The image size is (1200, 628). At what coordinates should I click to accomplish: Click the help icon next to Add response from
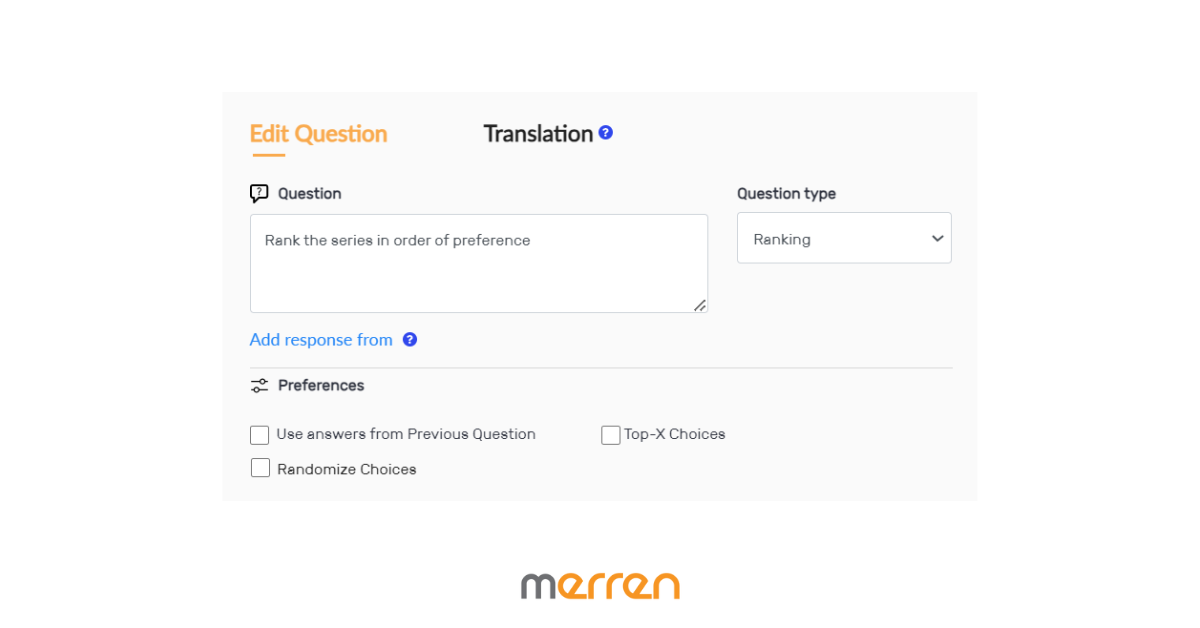coord(410,340)
